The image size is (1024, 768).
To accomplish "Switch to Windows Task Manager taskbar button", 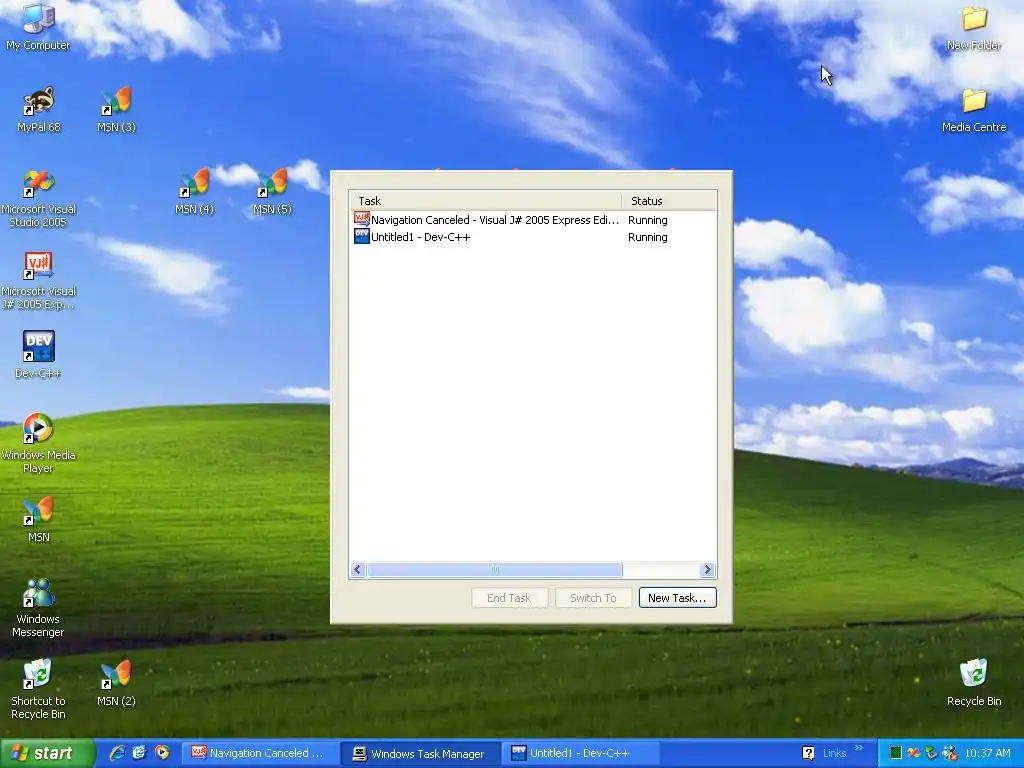I will [x=421, y=754].
